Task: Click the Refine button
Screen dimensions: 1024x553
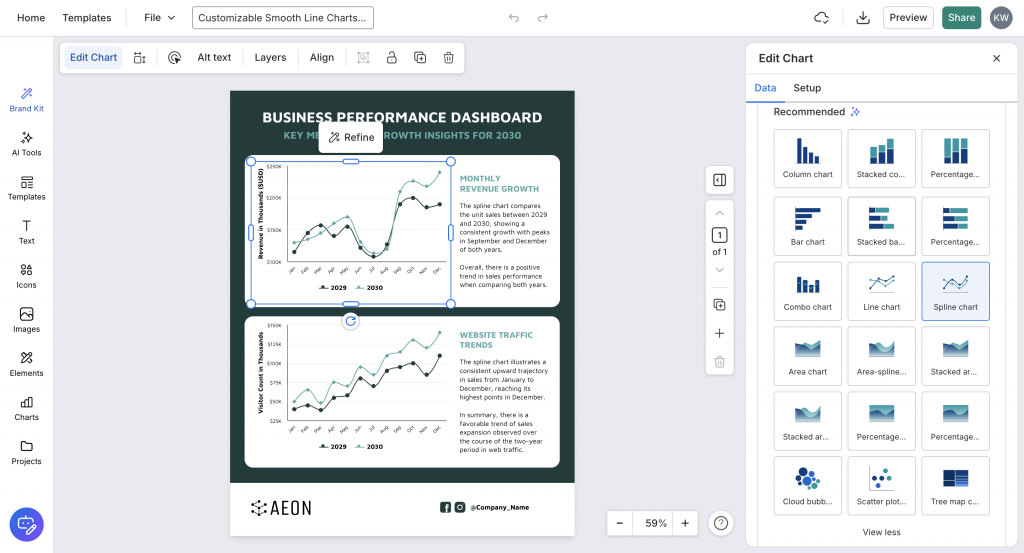Action: 351,137
